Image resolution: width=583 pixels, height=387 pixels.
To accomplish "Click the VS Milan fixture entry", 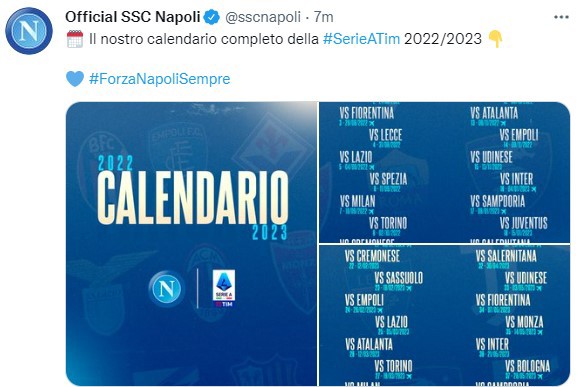I will [x=357, y=204].
